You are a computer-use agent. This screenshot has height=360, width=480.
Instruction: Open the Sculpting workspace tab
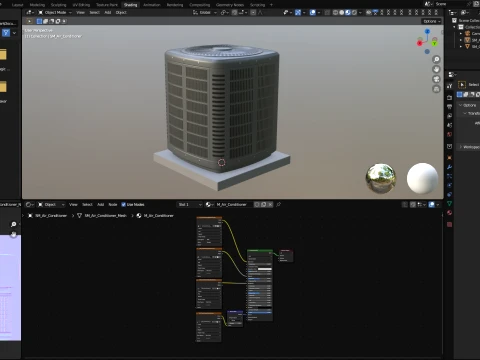58,5
